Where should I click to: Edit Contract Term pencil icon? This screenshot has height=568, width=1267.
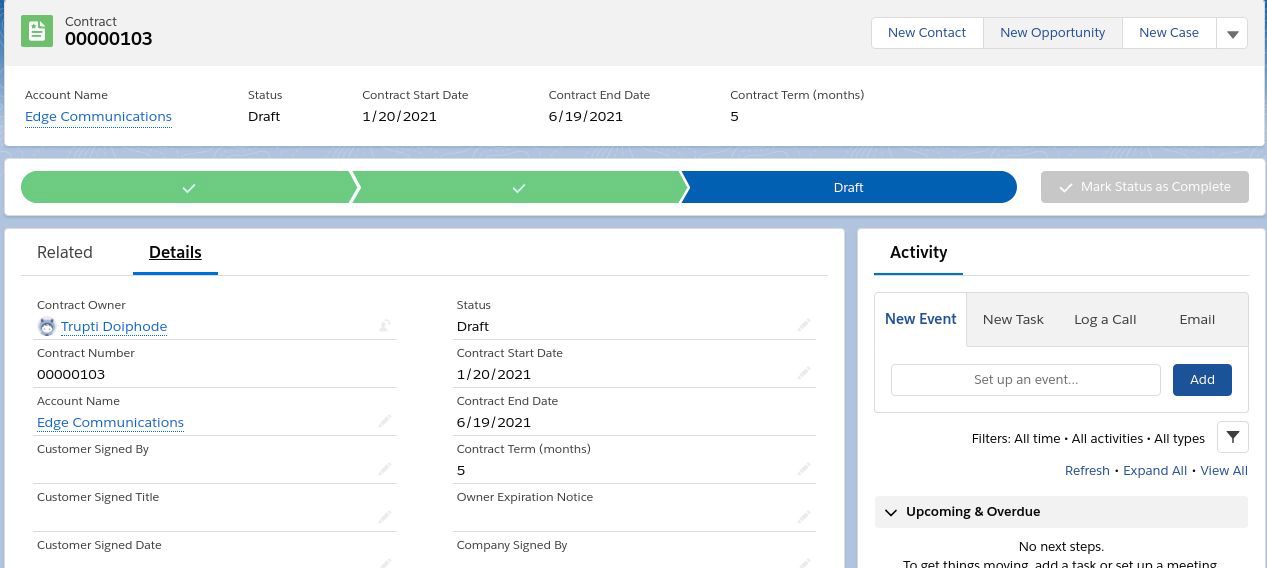(x=804, y=469)
